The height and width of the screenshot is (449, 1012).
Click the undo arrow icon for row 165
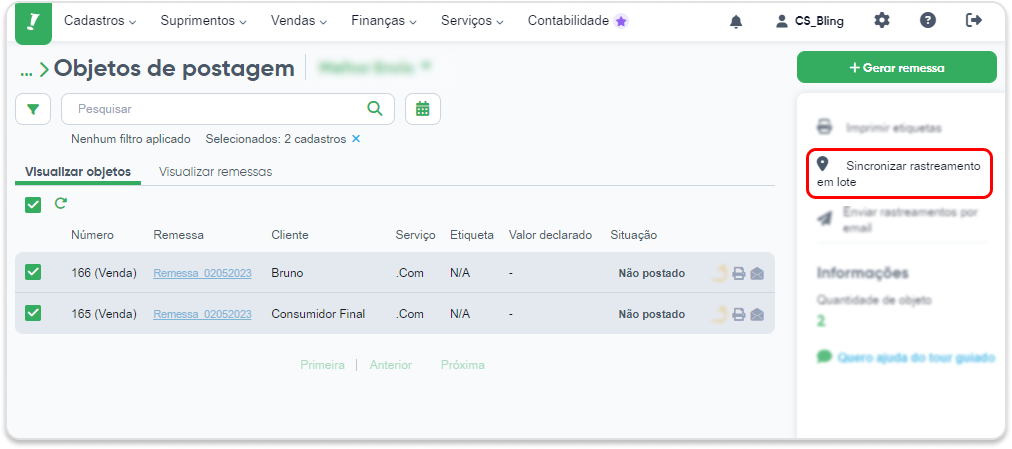click(x=720, y=315)
